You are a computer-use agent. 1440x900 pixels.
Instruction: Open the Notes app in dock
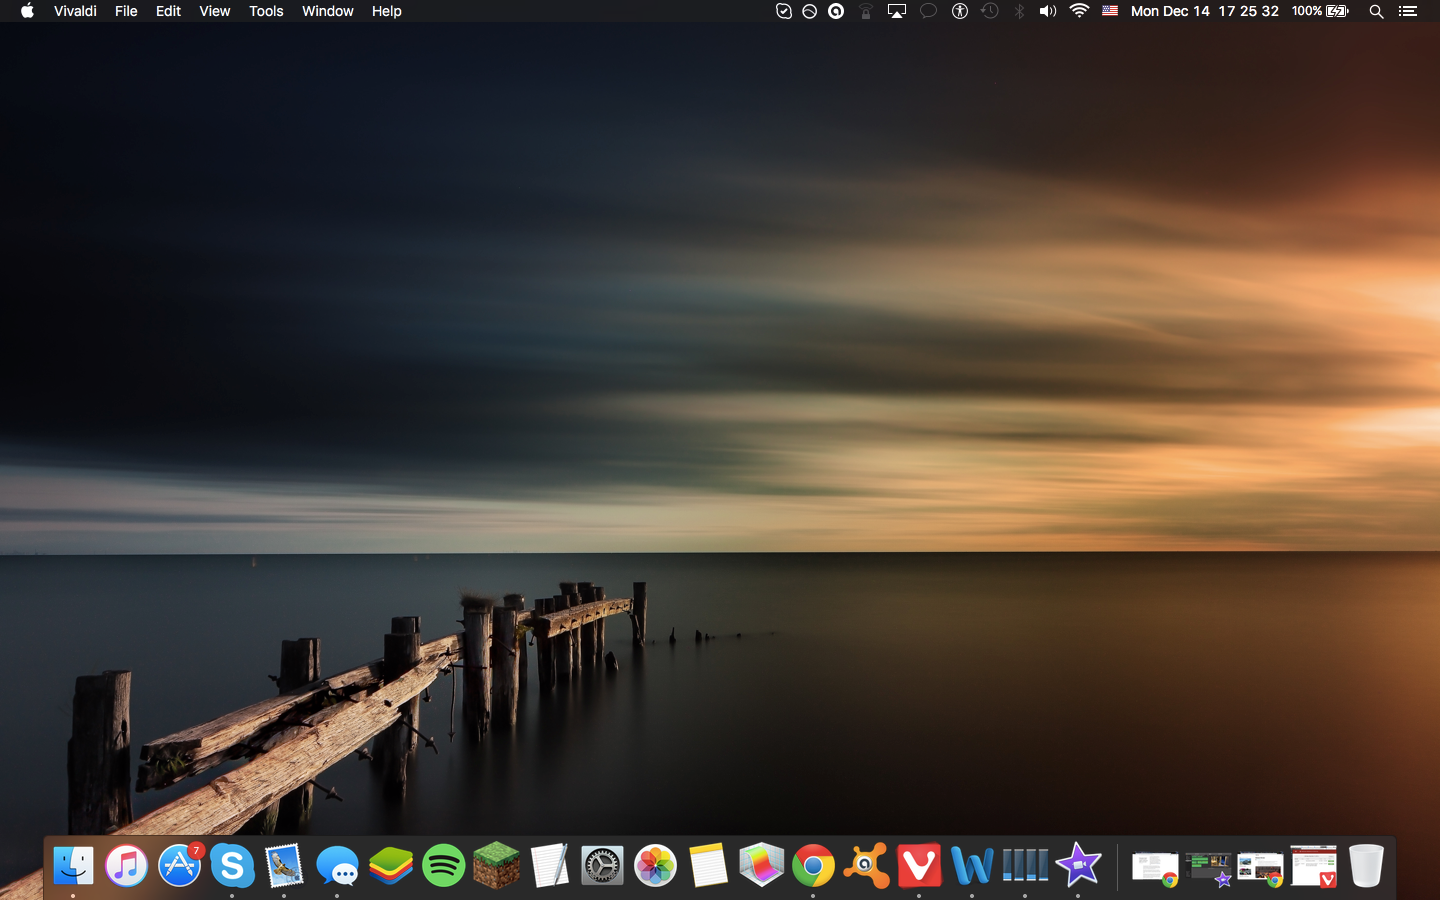708,865
